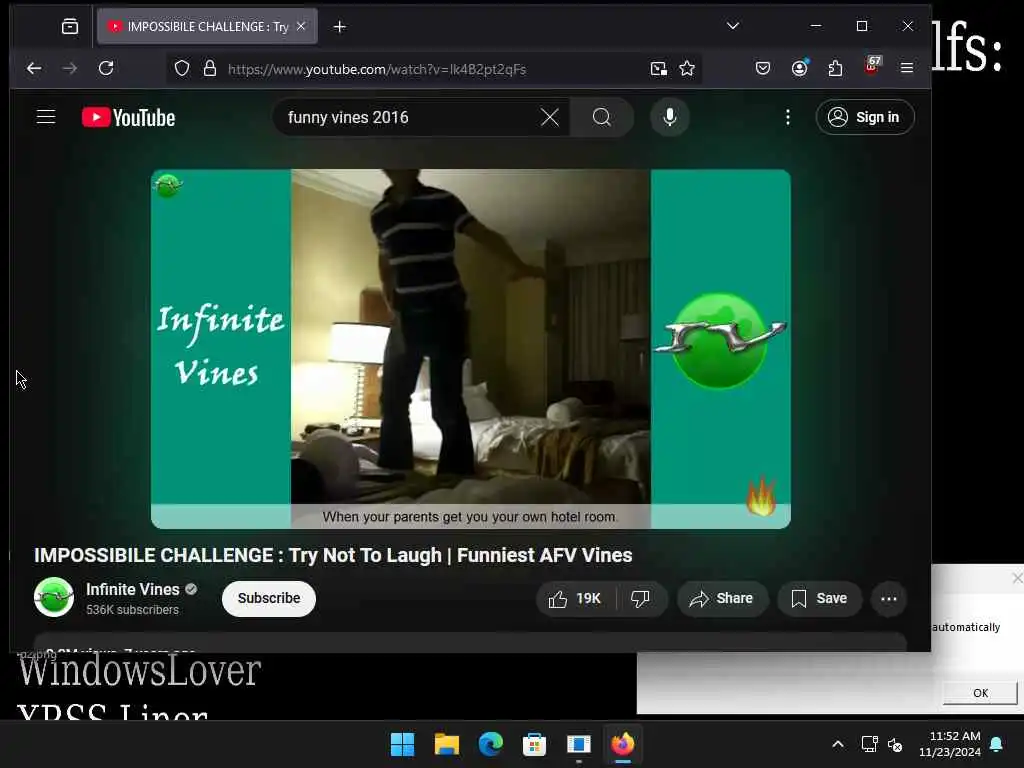Click the video title IMPOSSIBILE CHALLENGE text
The image size is (1024, 768).
(333, 555)
